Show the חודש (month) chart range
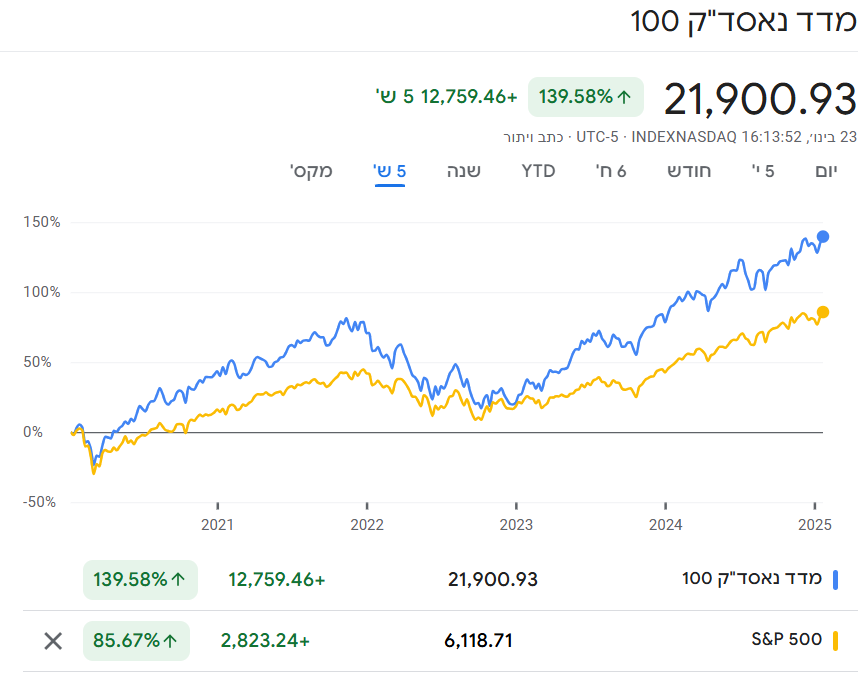The image size is (865, 682). point(690,171)
